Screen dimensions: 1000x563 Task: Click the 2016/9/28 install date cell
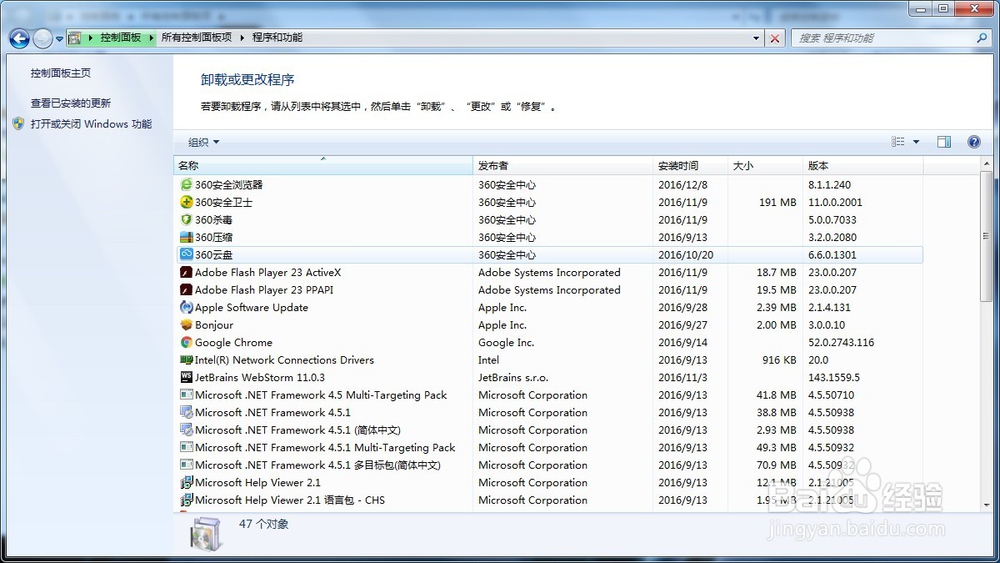[x=683, y=307]
